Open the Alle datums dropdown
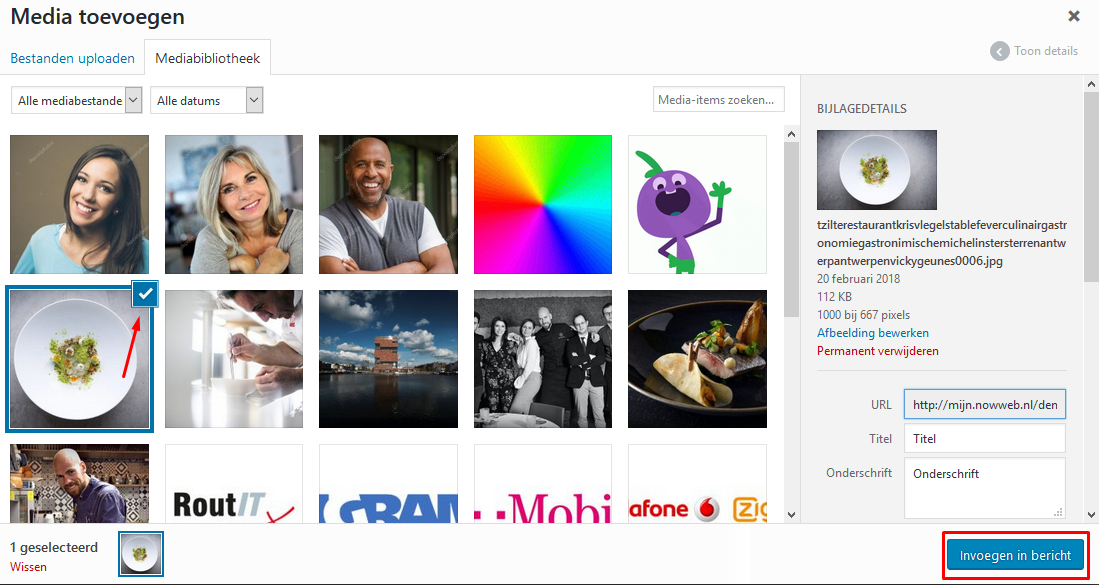The height and width of the screenshot is (585, 1099). 207,100
